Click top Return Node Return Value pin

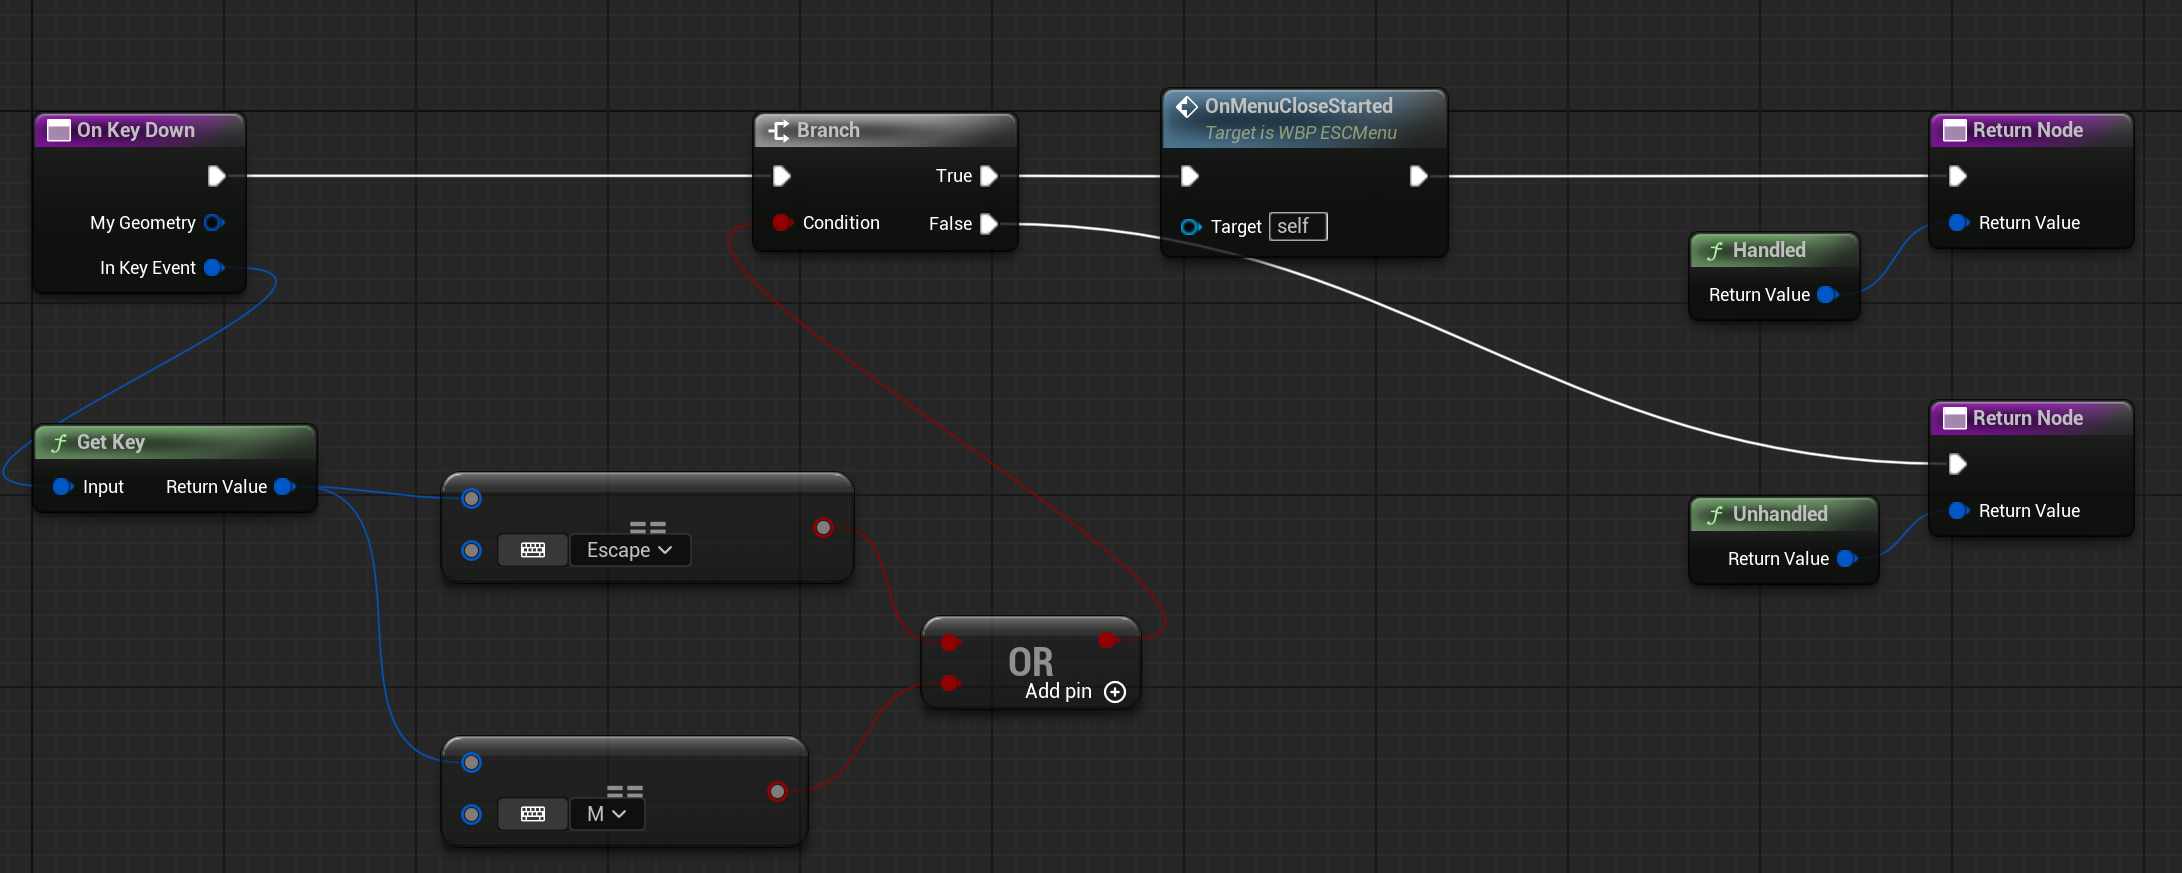[x=1958, y=223]
